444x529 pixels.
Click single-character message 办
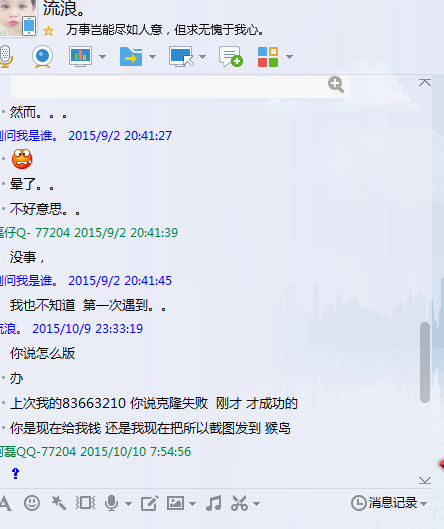(x=16, y=378)
